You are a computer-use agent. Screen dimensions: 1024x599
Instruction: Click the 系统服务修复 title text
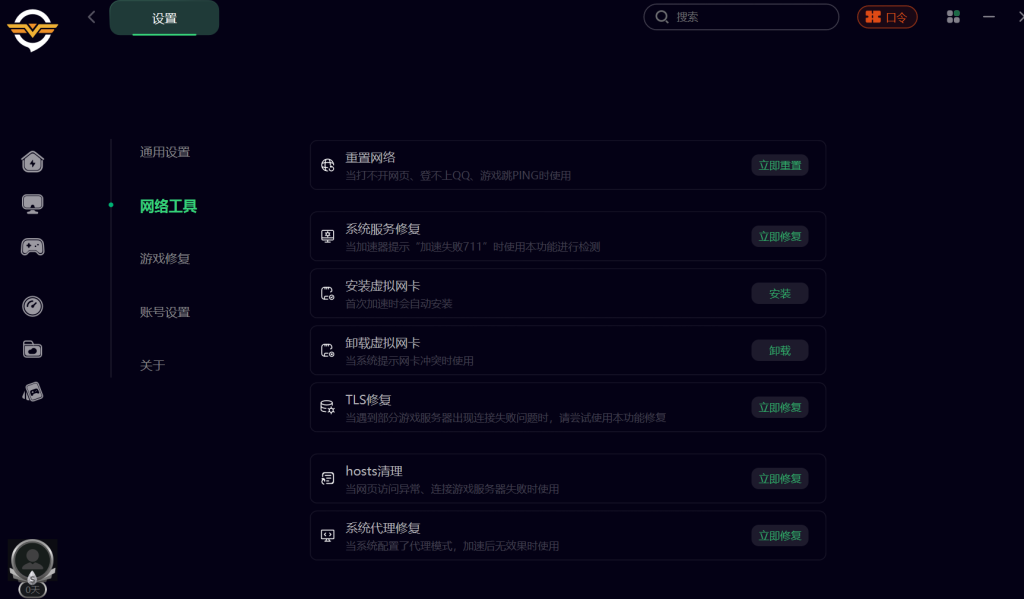pos(383,229)
